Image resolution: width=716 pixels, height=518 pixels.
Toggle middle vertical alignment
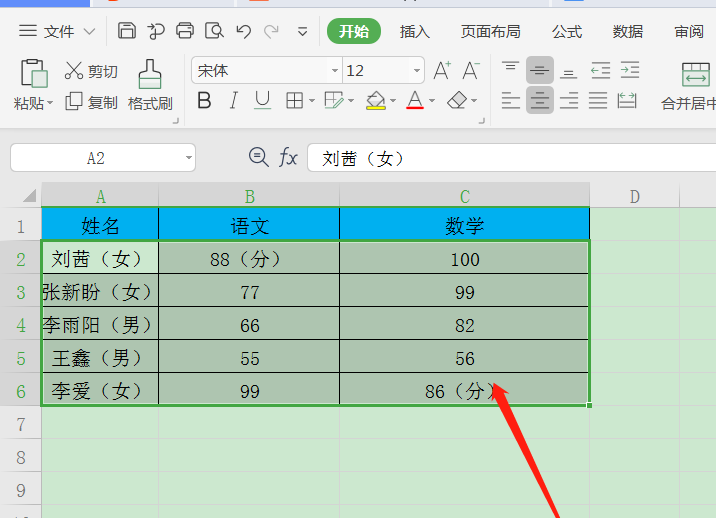pyautogui.click(x=540, y=70)
